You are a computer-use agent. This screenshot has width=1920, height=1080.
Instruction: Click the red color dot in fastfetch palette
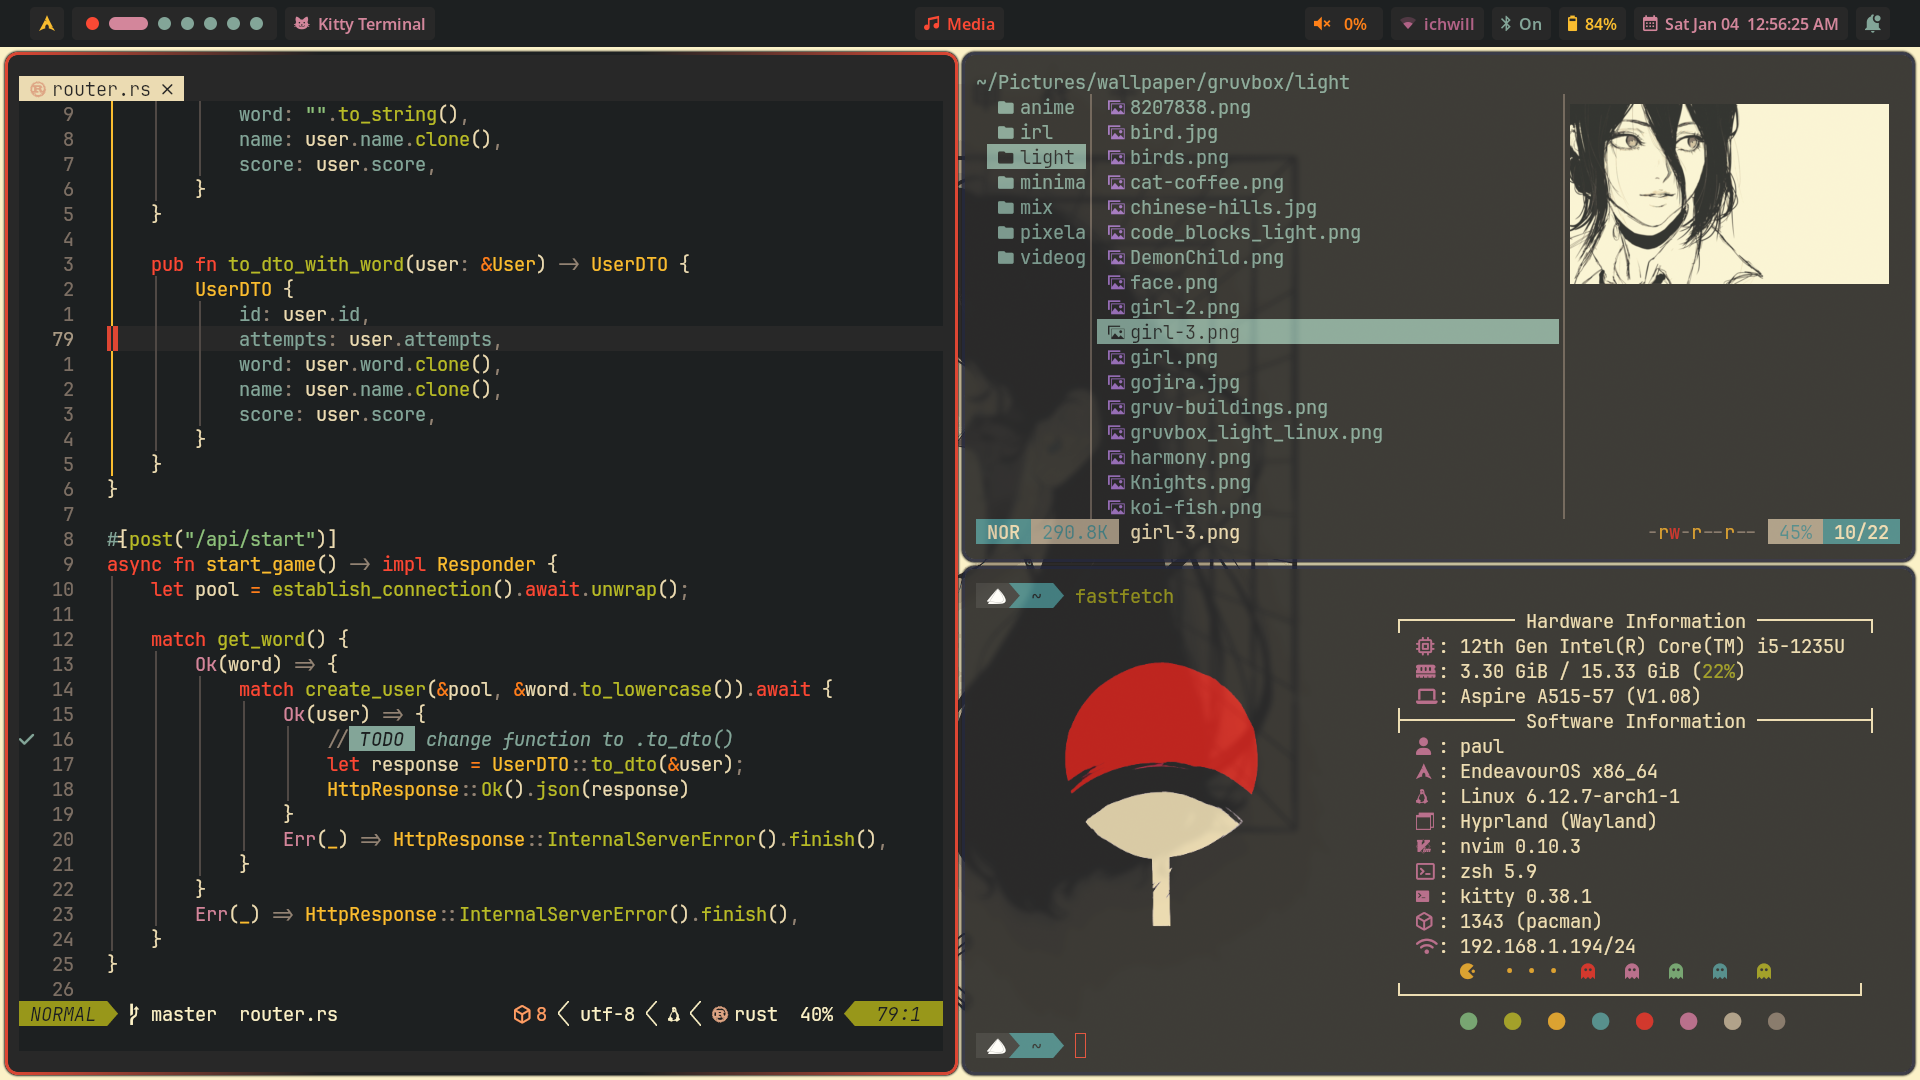(1644, 1021)
